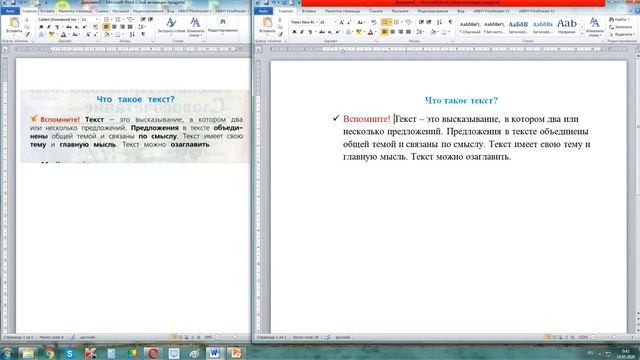Open font size box in right window
This screenshot has width=640, height=360.
(328, 22)
